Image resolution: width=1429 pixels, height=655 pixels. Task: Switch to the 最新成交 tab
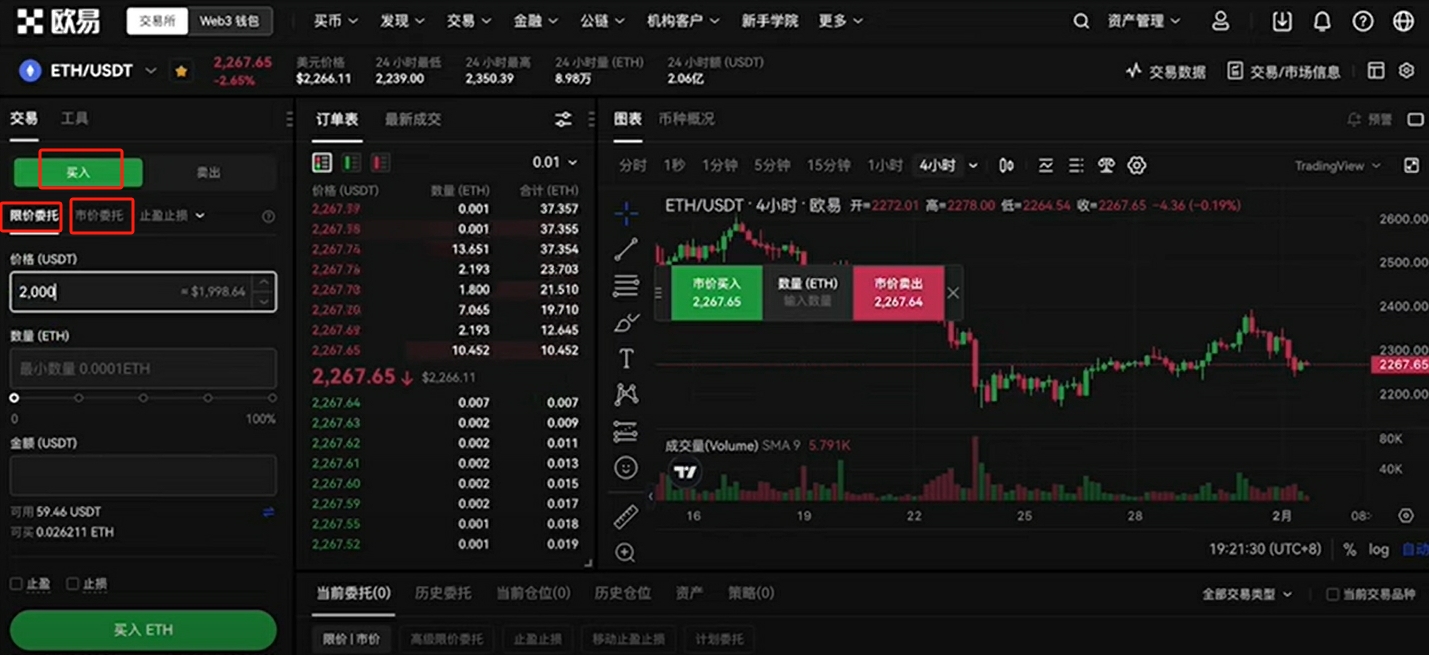pyautogui.click(x=413, y=119)
